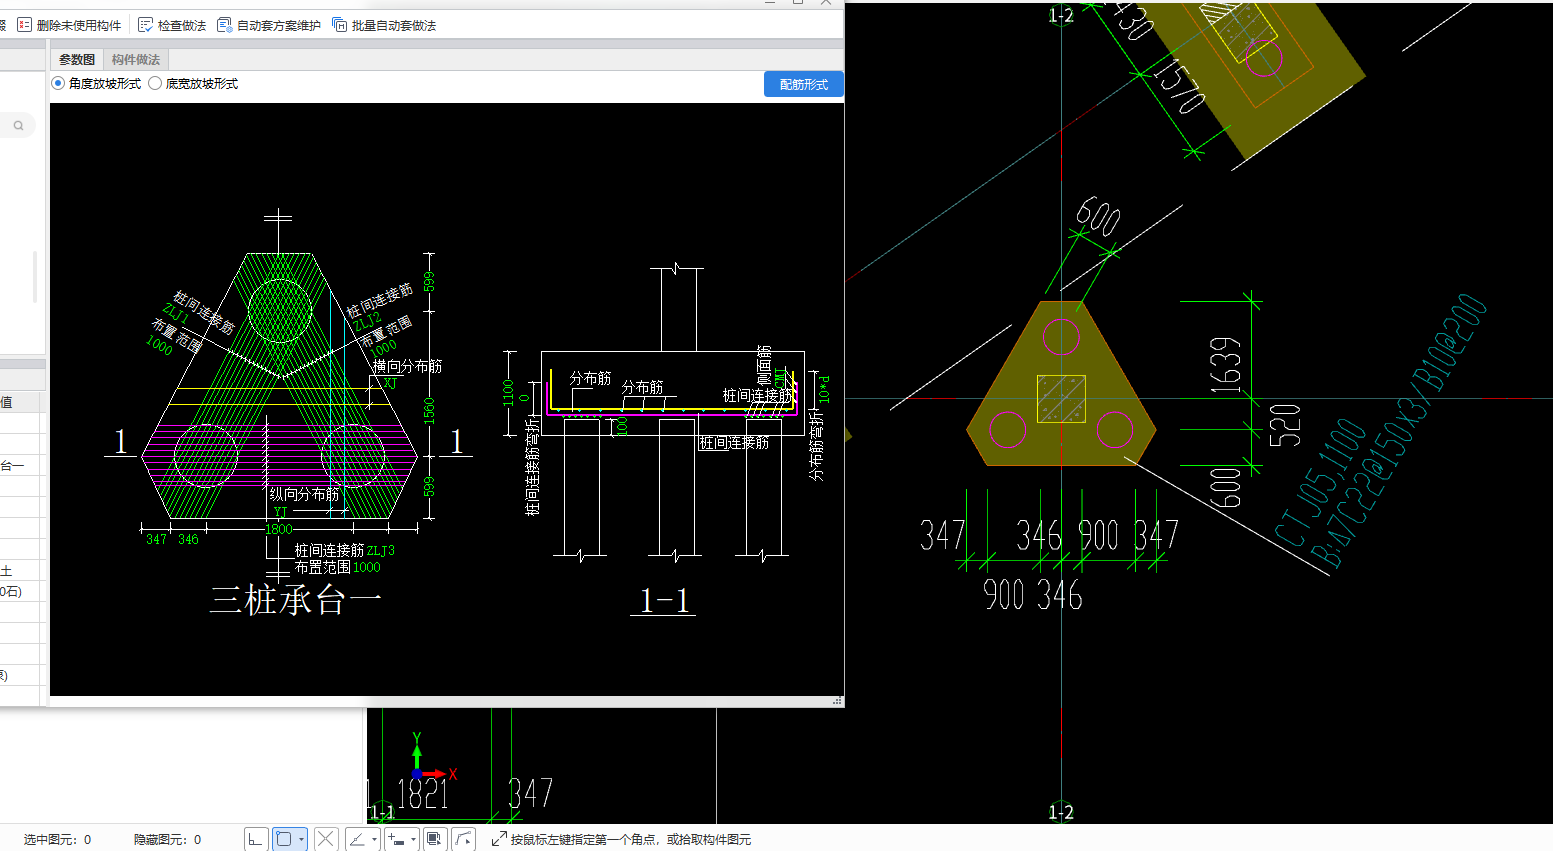This screenshot has width=1553, height=851.
Task: Click the CTJ05,1100 annotation in drawing
Action: pos(1320,484)
